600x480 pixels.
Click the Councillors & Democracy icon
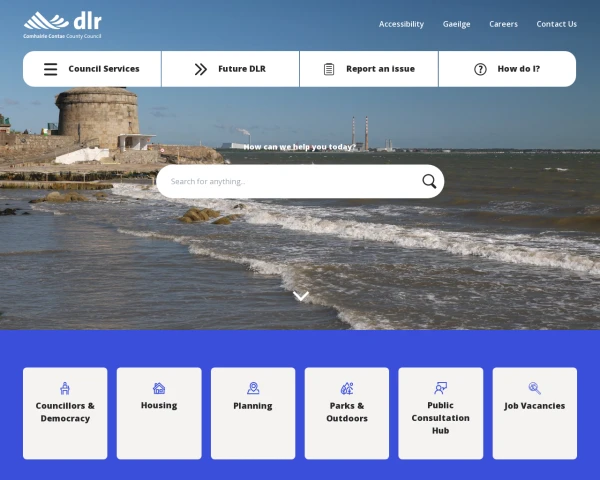pyautogui.click(x=65, y=388)
